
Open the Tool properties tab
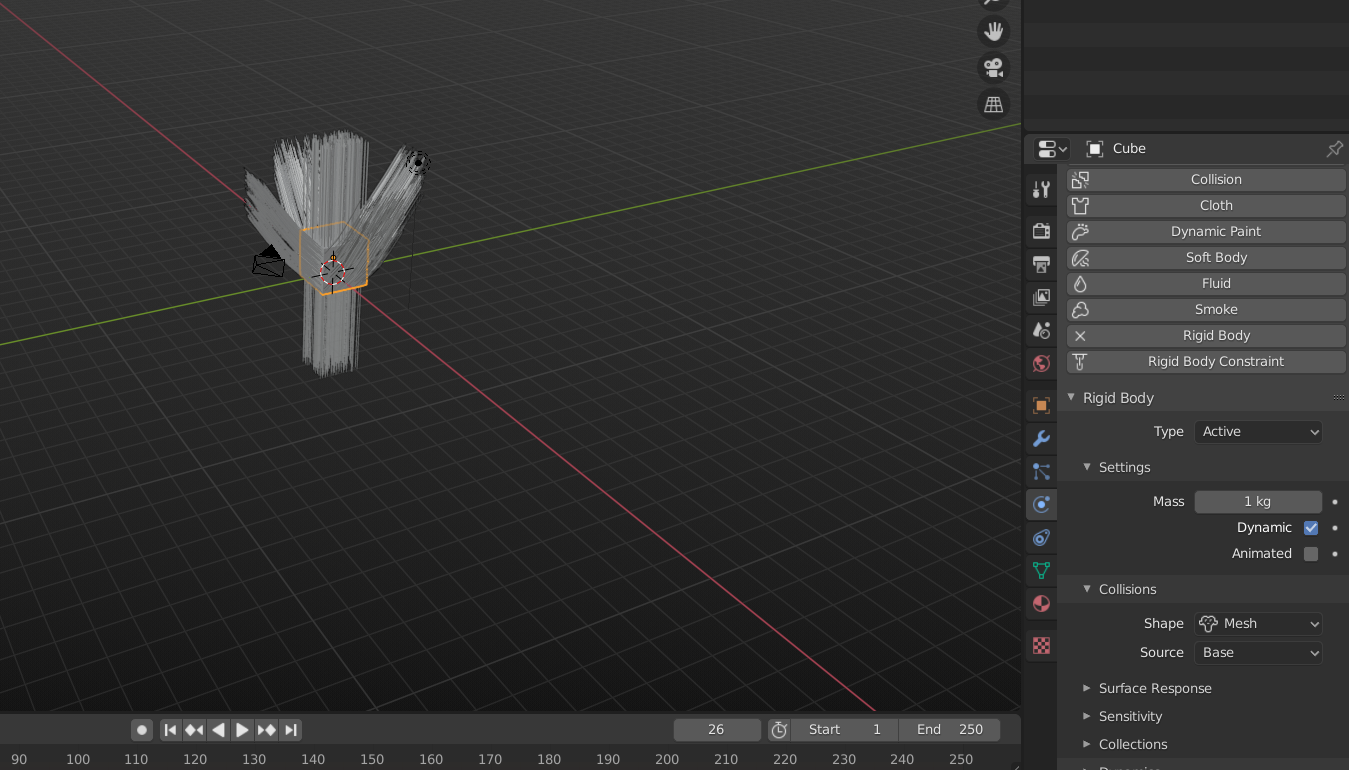coord(1041,189)
